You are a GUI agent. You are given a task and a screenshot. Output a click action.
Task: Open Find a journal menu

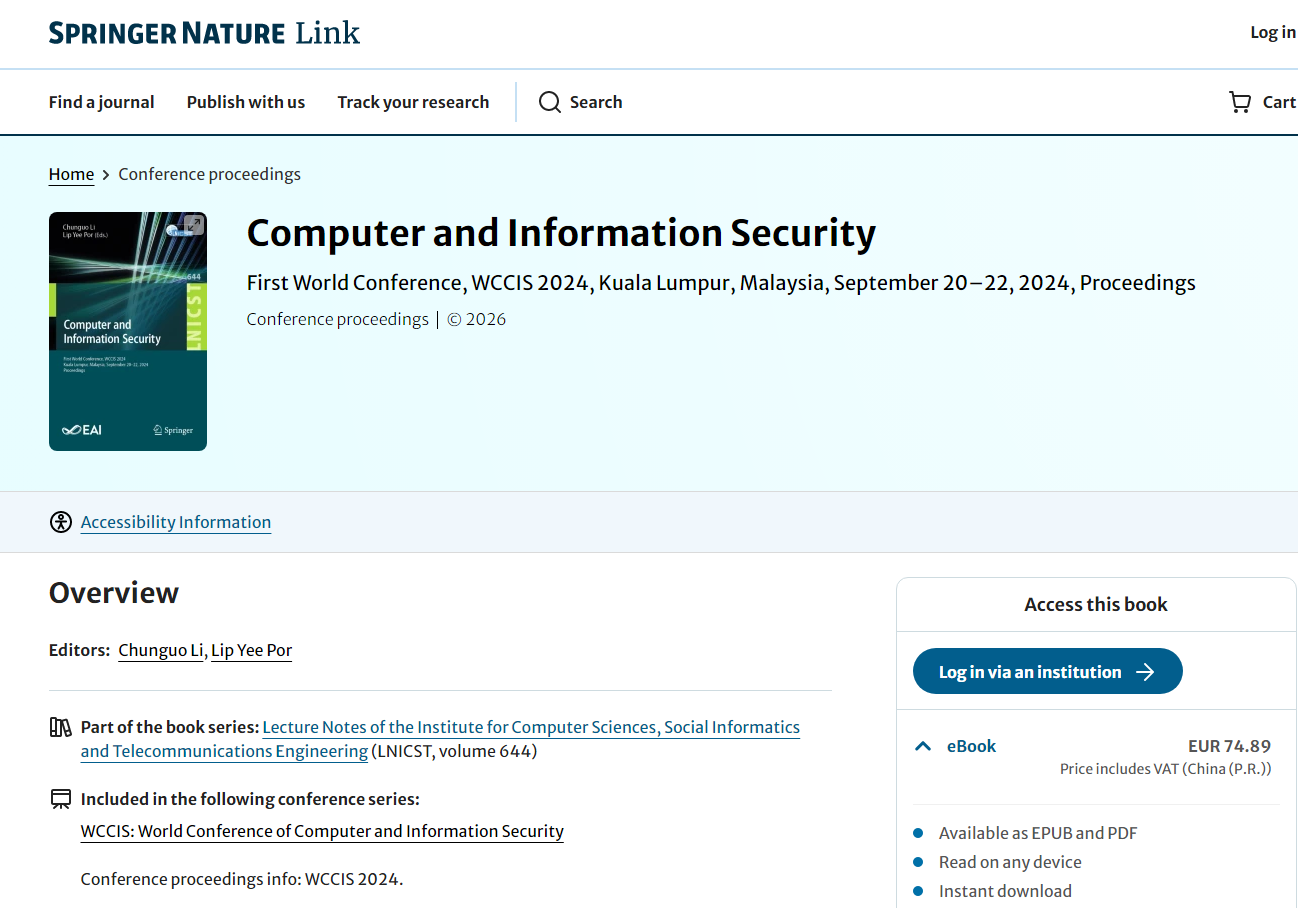click(102, 102)
